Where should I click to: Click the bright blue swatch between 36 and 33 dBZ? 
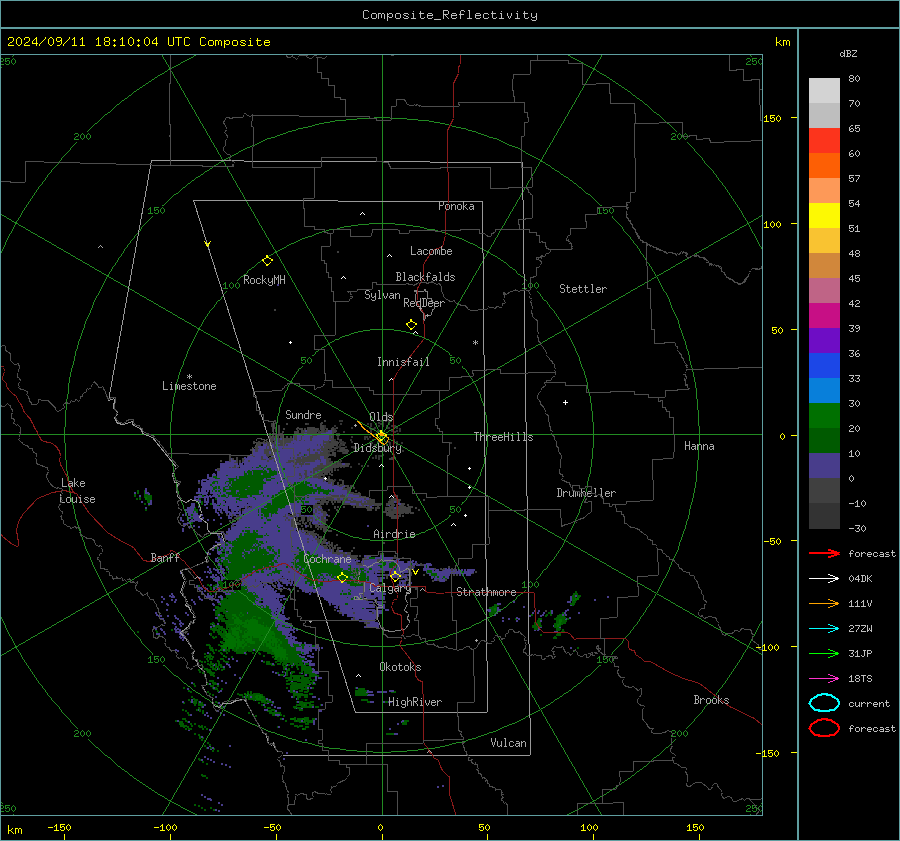(824, 366)
